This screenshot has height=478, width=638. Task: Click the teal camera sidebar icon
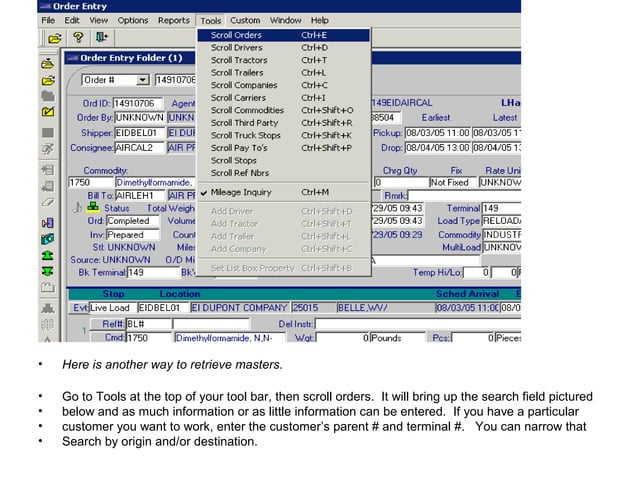coord(48,239)
